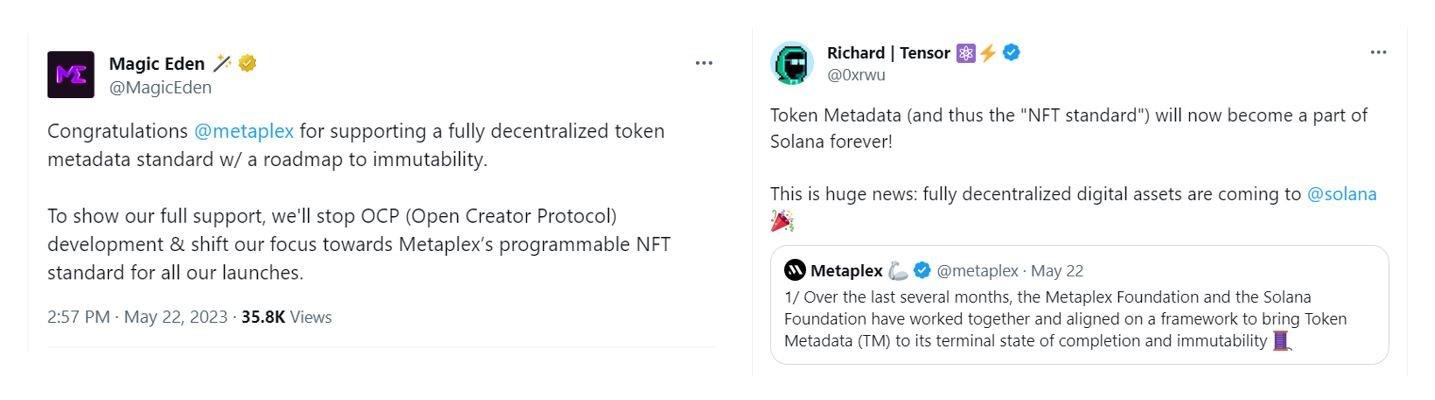Click the thread spool emoji ending the quoted tweet
Viewport: 1435px width, 400px height.
coord(1282,341)
